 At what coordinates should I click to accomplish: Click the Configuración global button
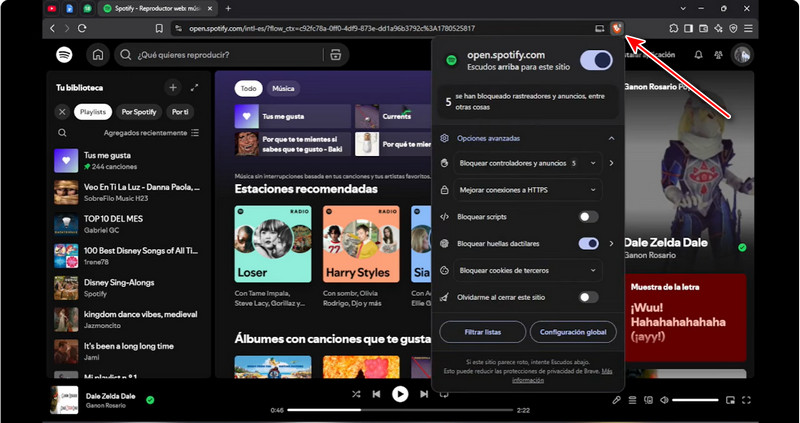tap(573, 332)
